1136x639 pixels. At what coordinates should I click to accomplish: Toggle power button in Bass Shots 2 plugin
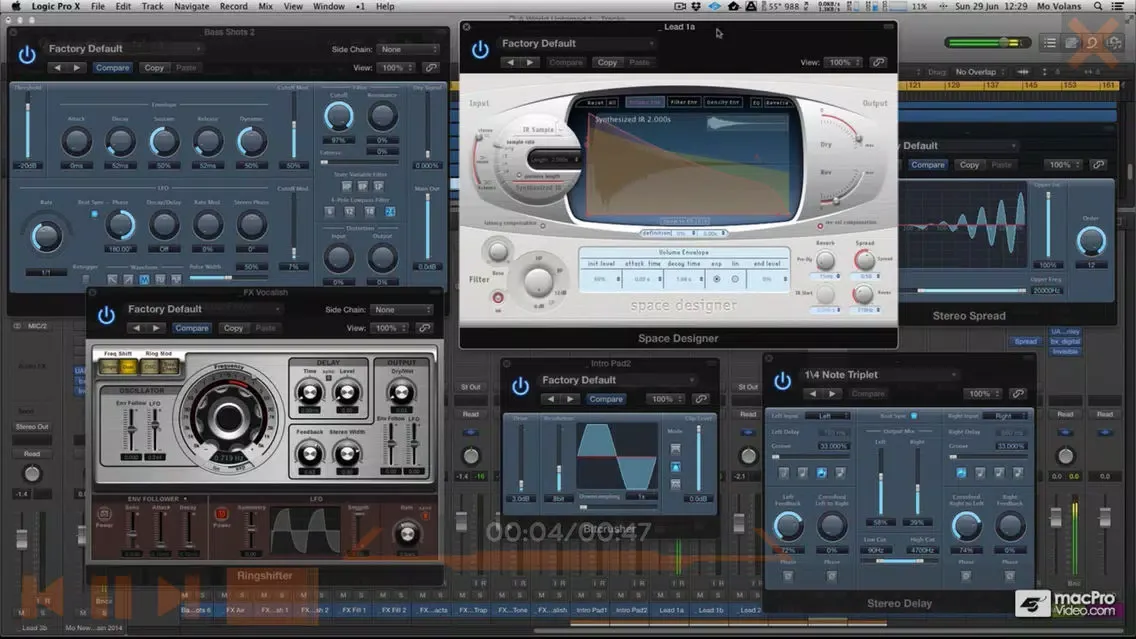click(x=27, y=55)
